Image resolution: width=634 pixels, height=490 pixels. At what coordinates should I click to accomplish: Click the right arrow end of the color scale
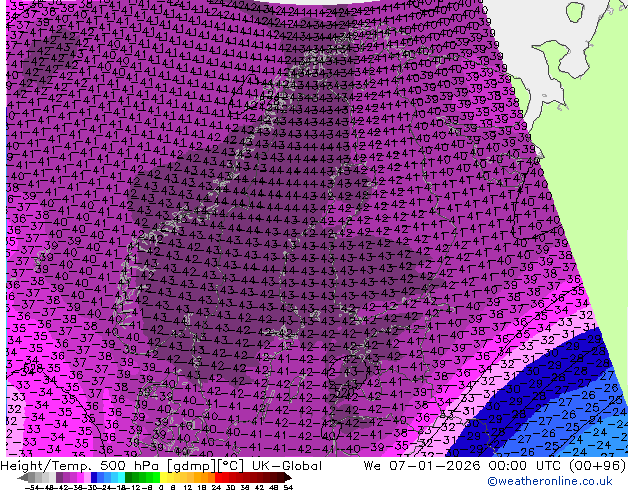coord(287,477)
